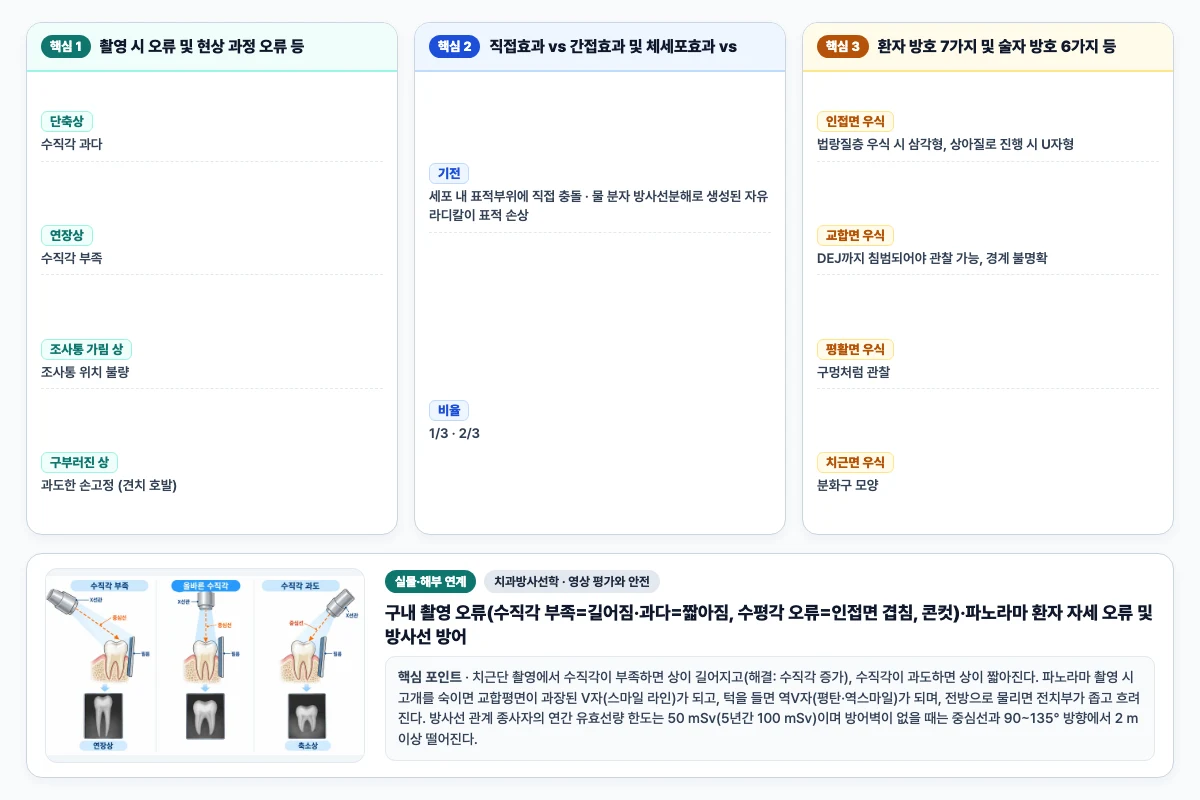
Task: Click the 인접면 우식 tag
Action: click(x=855, y=121)
